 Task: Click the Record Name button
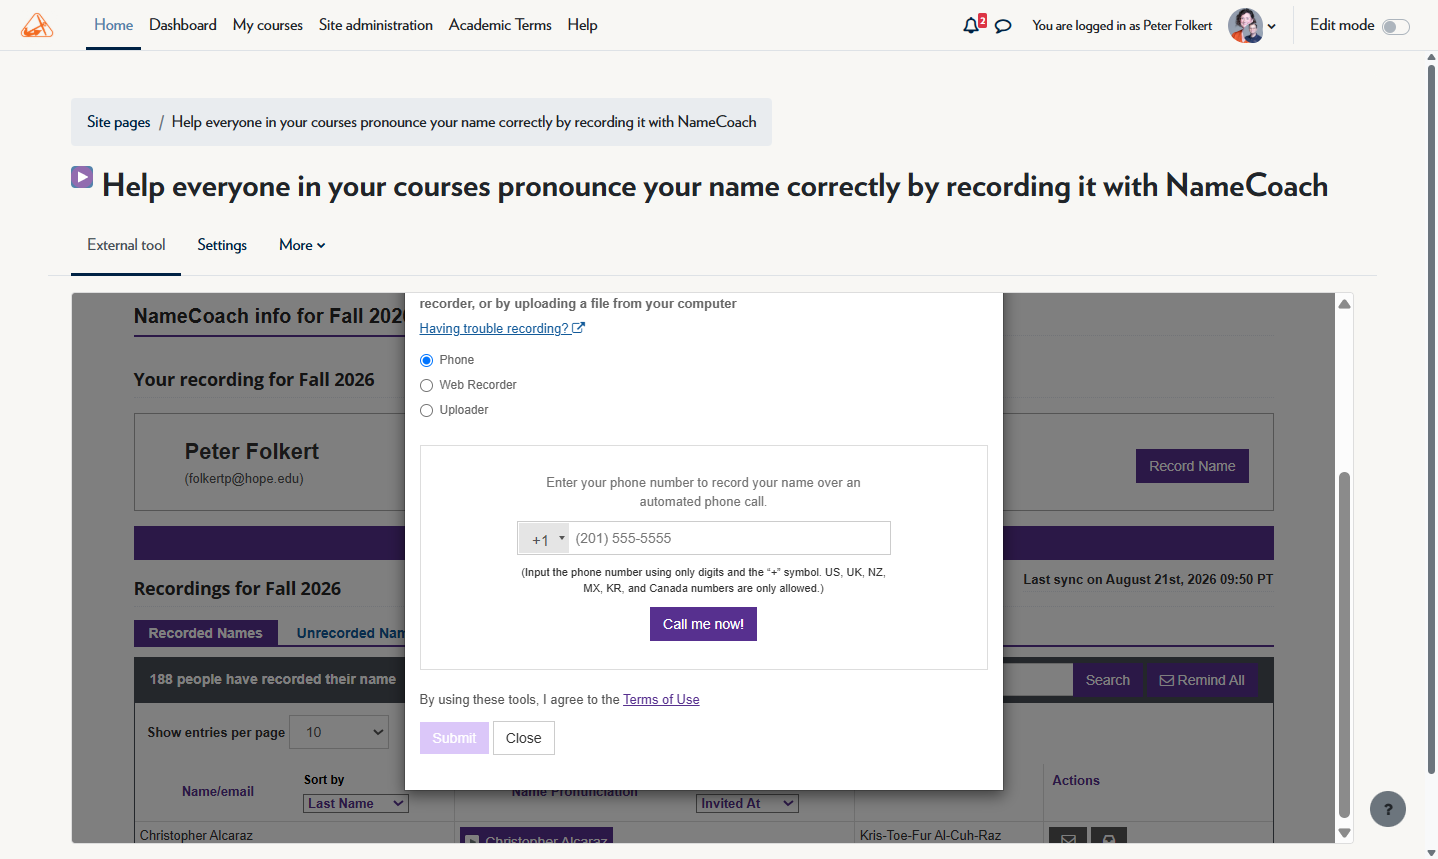click(x=1192, y=466)
